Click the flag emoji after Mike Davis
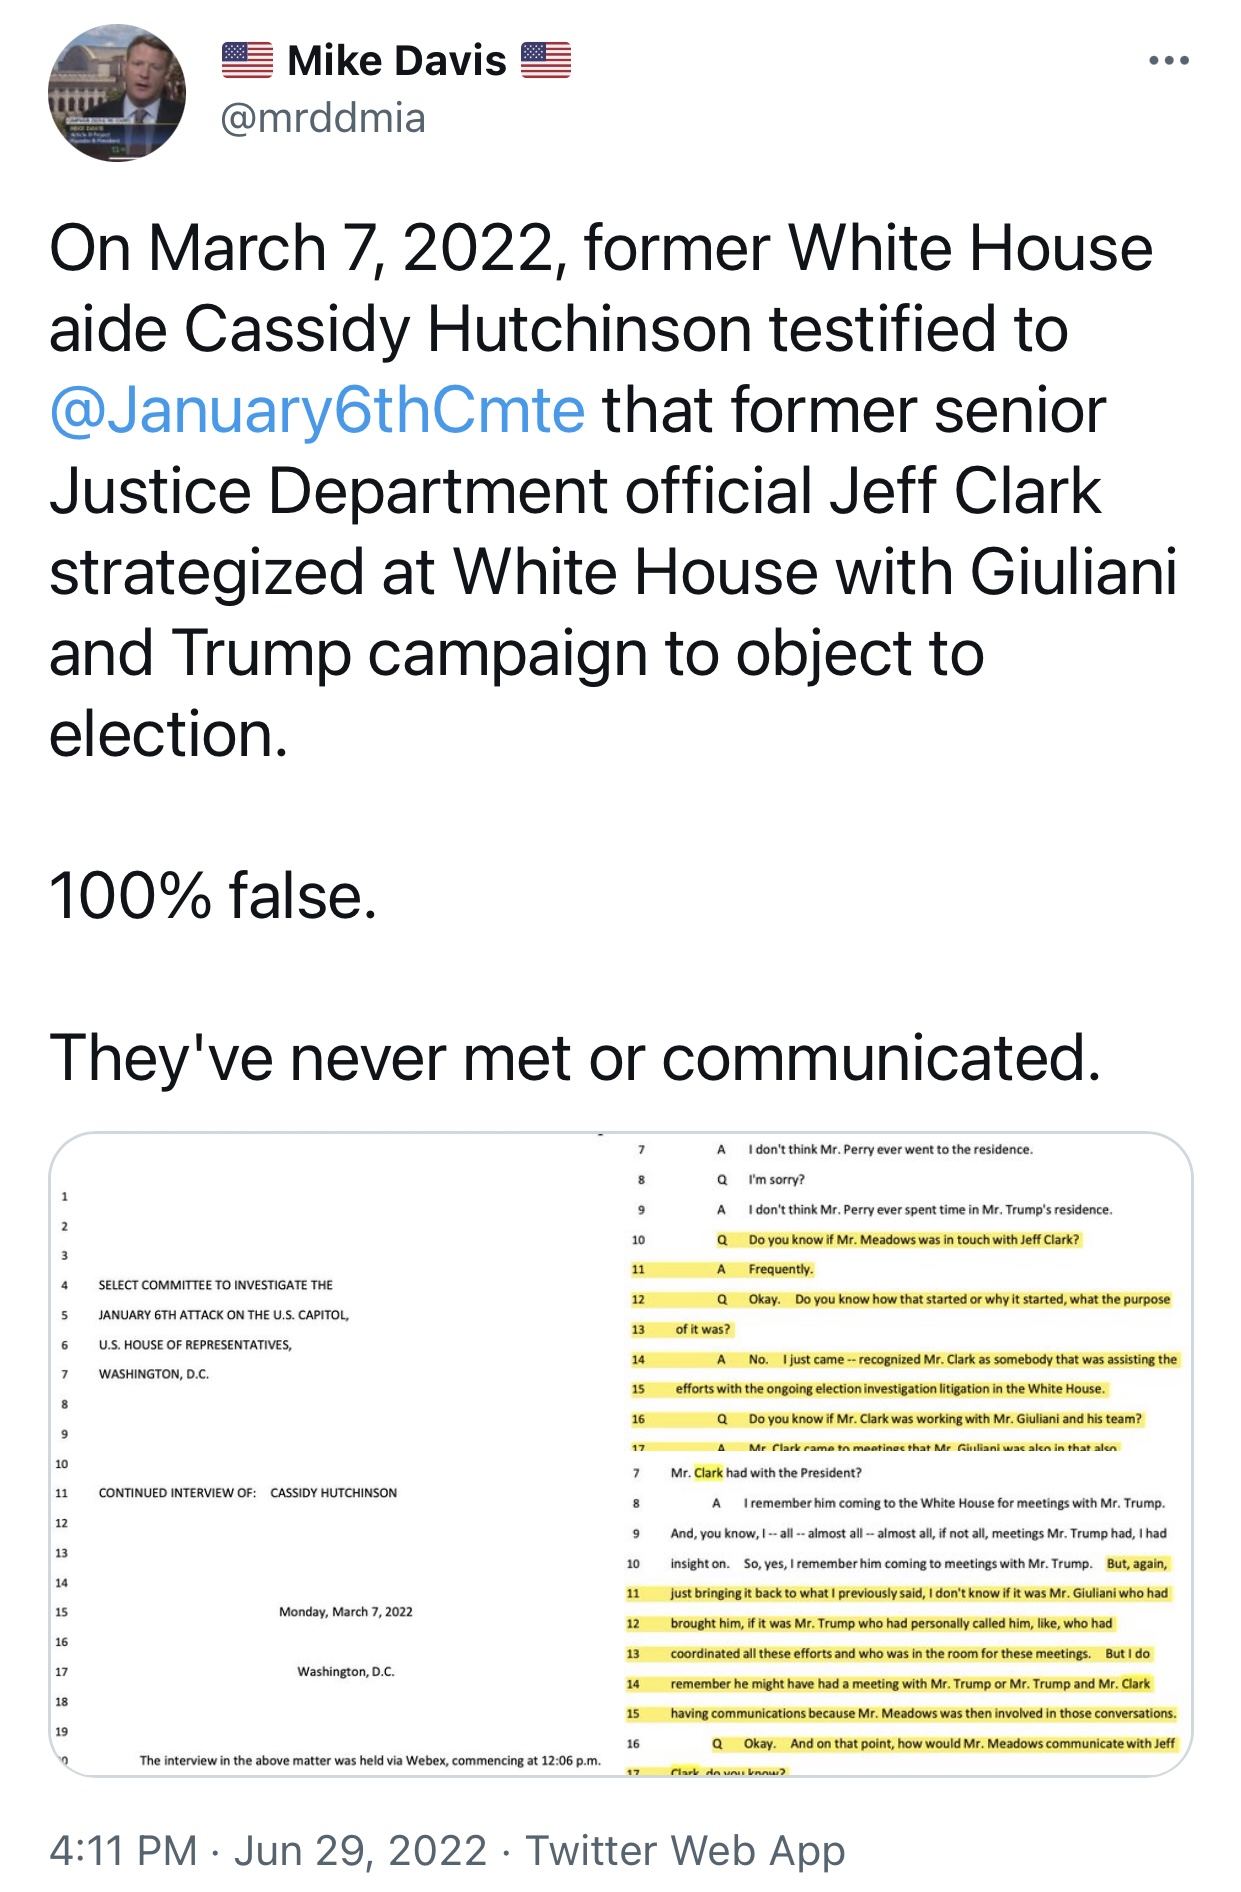Viewport: 1241px width, 1892px height. (x=546, y=61)
